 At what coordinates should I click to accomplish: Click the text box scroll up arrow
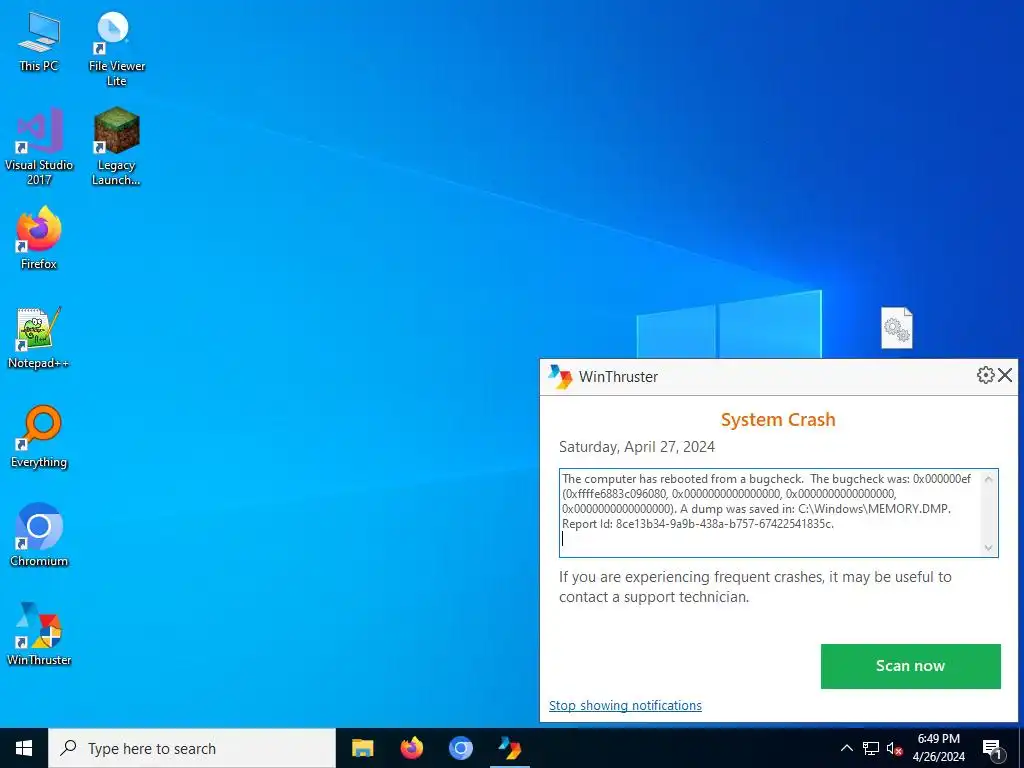(989, 479)
